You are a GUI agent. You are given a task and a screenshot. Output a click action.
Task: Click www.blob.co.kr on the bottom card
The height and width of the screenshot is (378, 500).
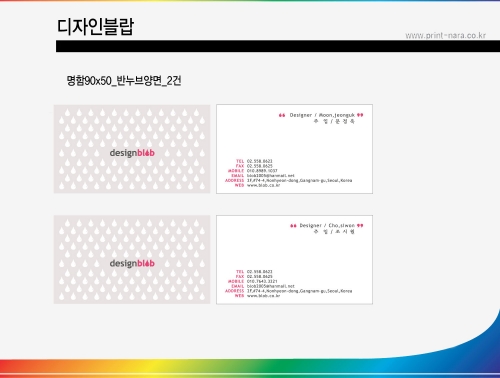[x=263, y=296]
